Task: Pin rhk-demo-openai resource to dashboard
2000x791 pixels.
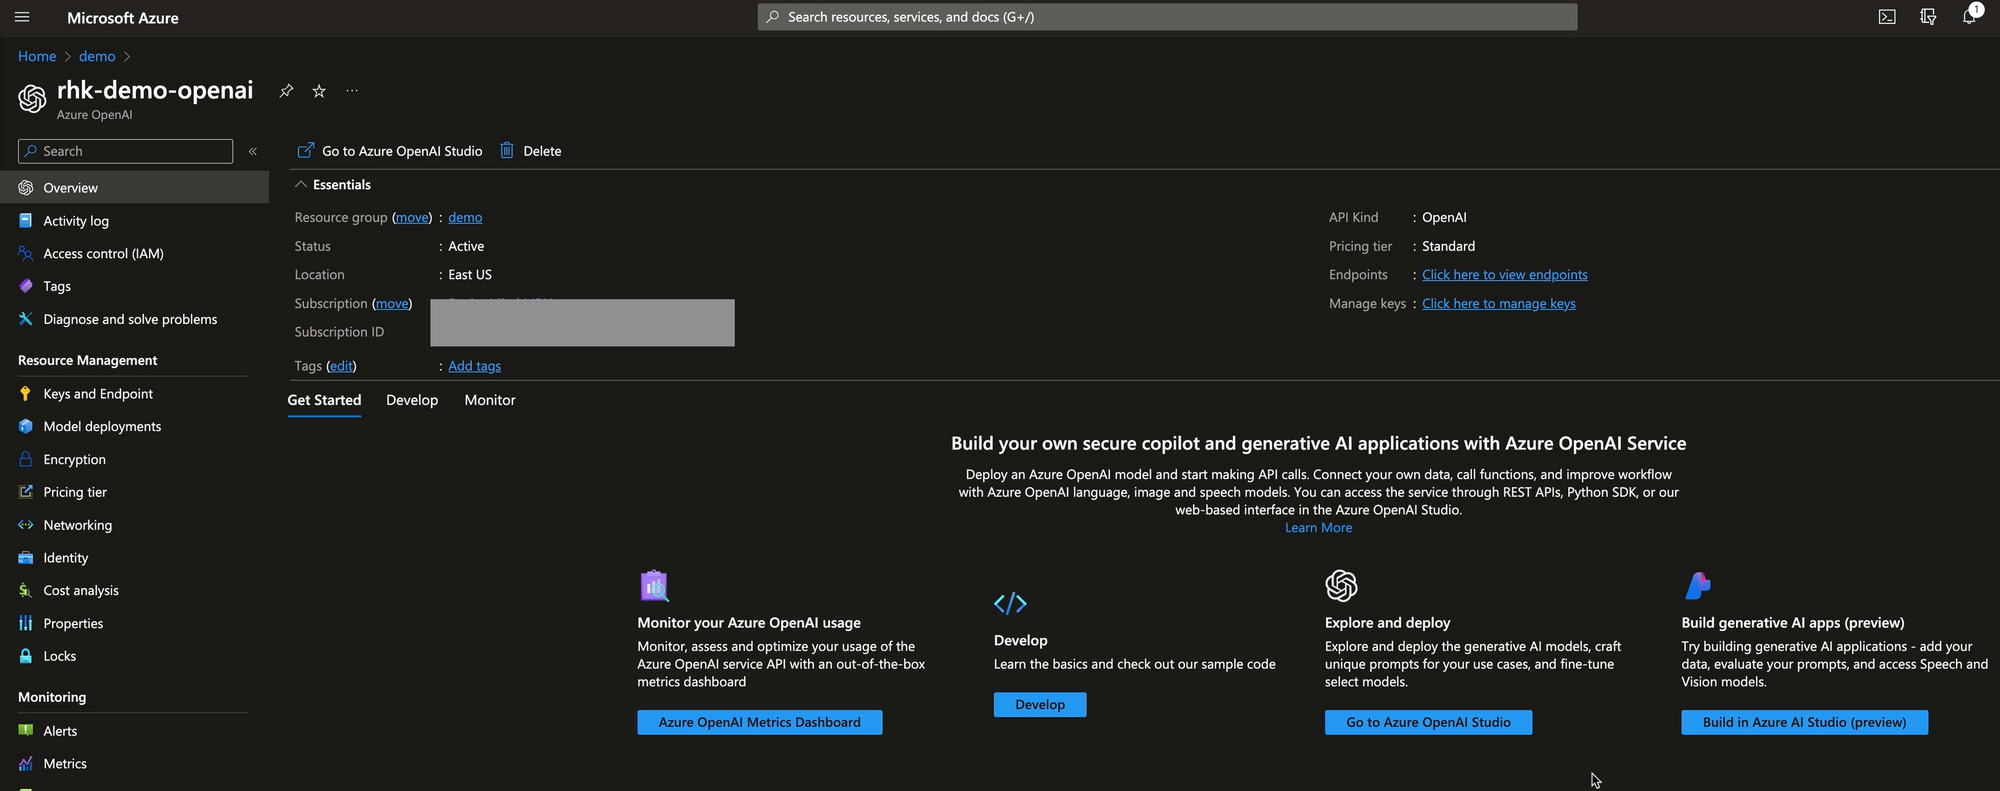Action: click(286, 91)
